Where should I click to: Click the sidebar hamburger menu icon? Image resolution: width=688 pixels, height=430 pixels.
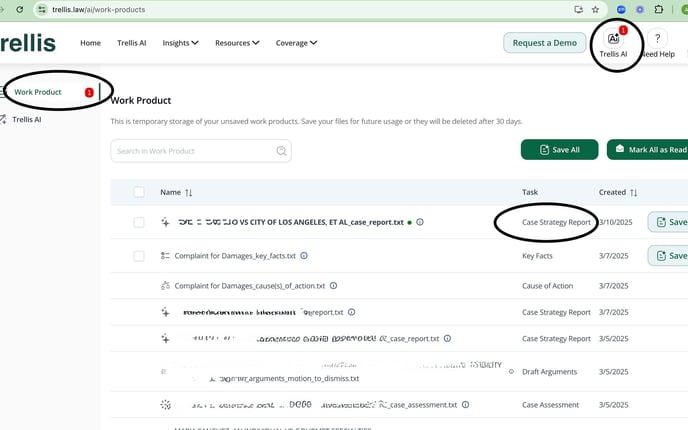pos(4,92)
